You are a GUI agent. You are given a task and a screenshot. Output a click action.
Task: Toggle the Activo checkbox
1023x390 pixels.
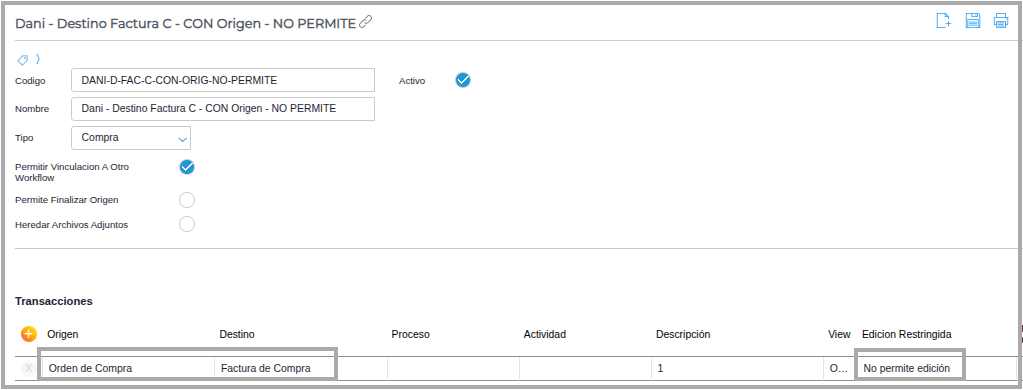(463, 80)
